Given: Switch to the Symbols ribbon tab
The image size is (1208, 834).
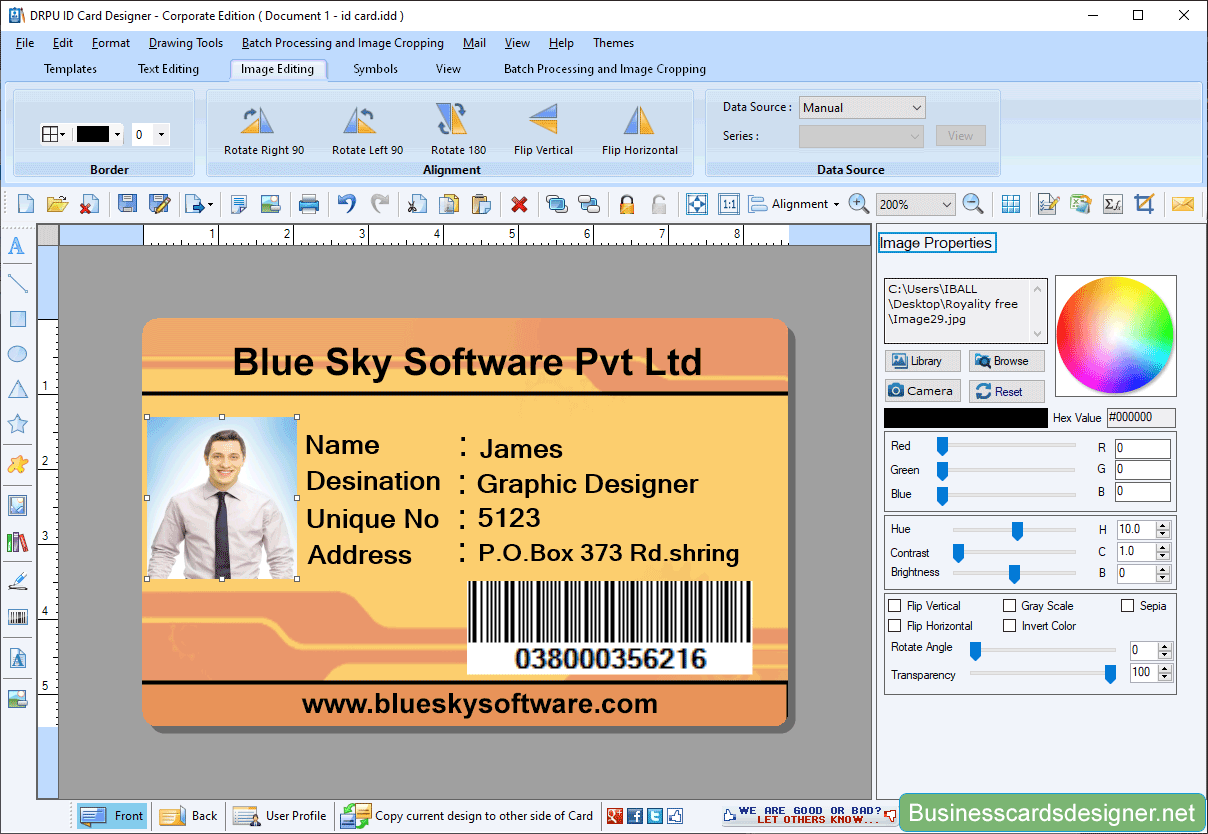Looking at the screenshot, I should click(x=375, y=69).
